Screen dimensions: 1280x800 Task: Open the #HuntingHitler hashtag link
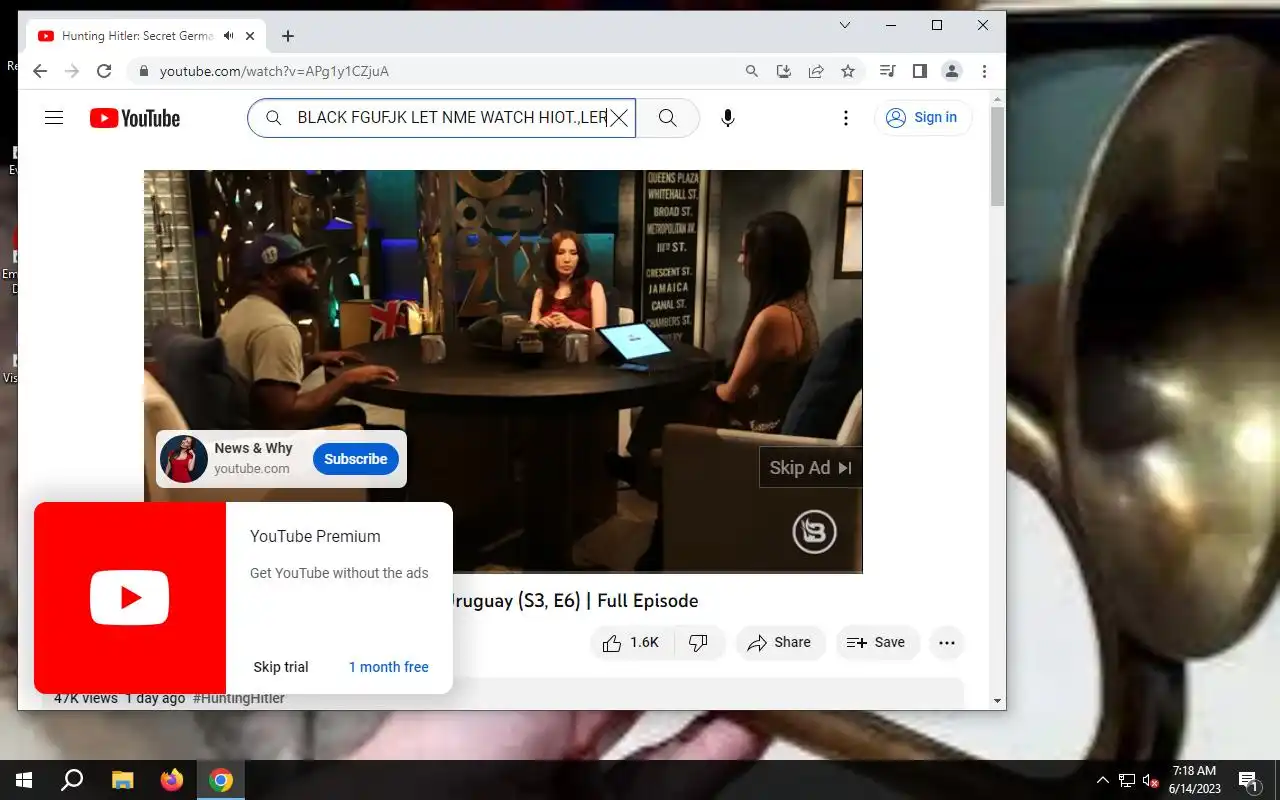pos(238,698)
